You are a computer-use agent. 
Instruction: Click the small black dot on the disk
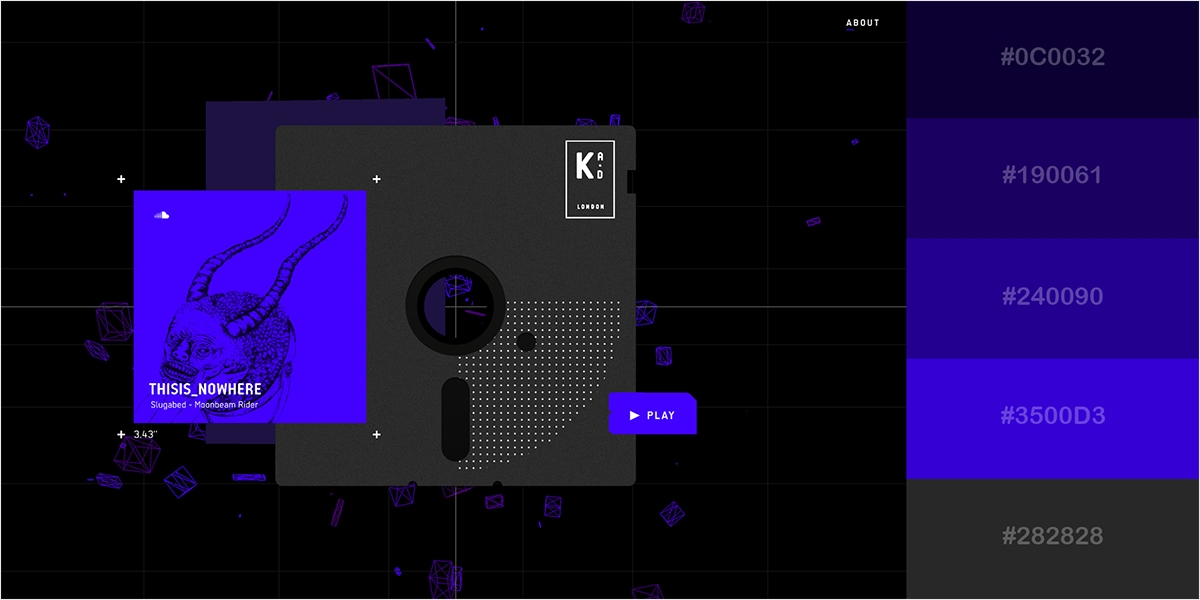526,342
